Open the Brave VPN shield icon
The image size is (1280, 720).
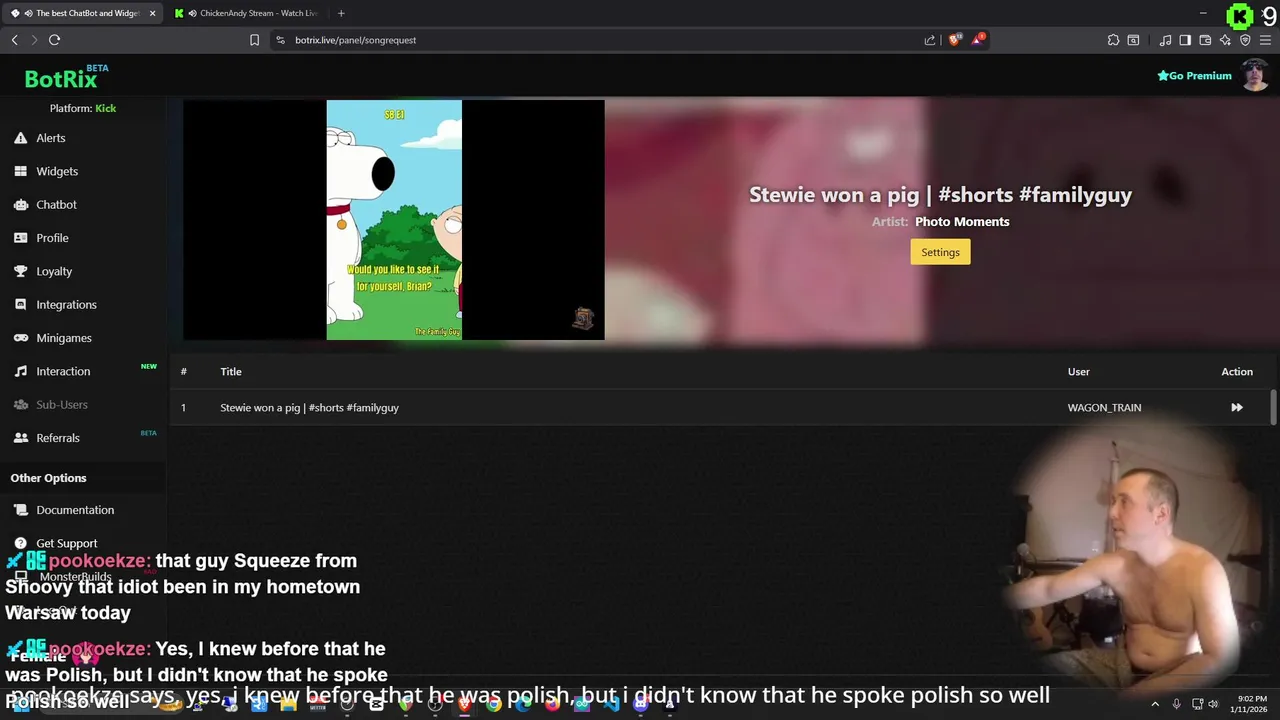tap(1245, 40)
